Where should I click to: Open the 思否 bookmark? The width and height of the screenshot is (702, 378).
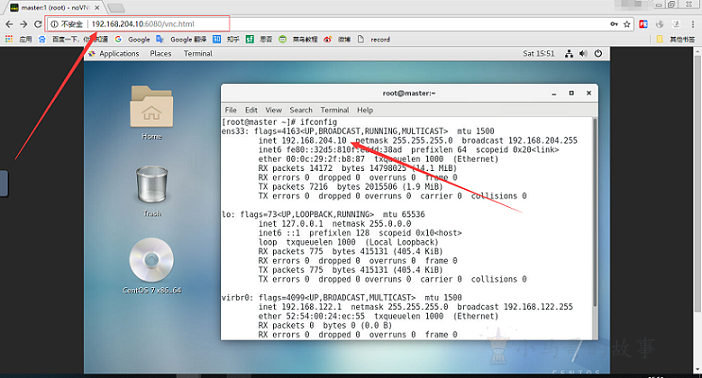pos(259,39)
